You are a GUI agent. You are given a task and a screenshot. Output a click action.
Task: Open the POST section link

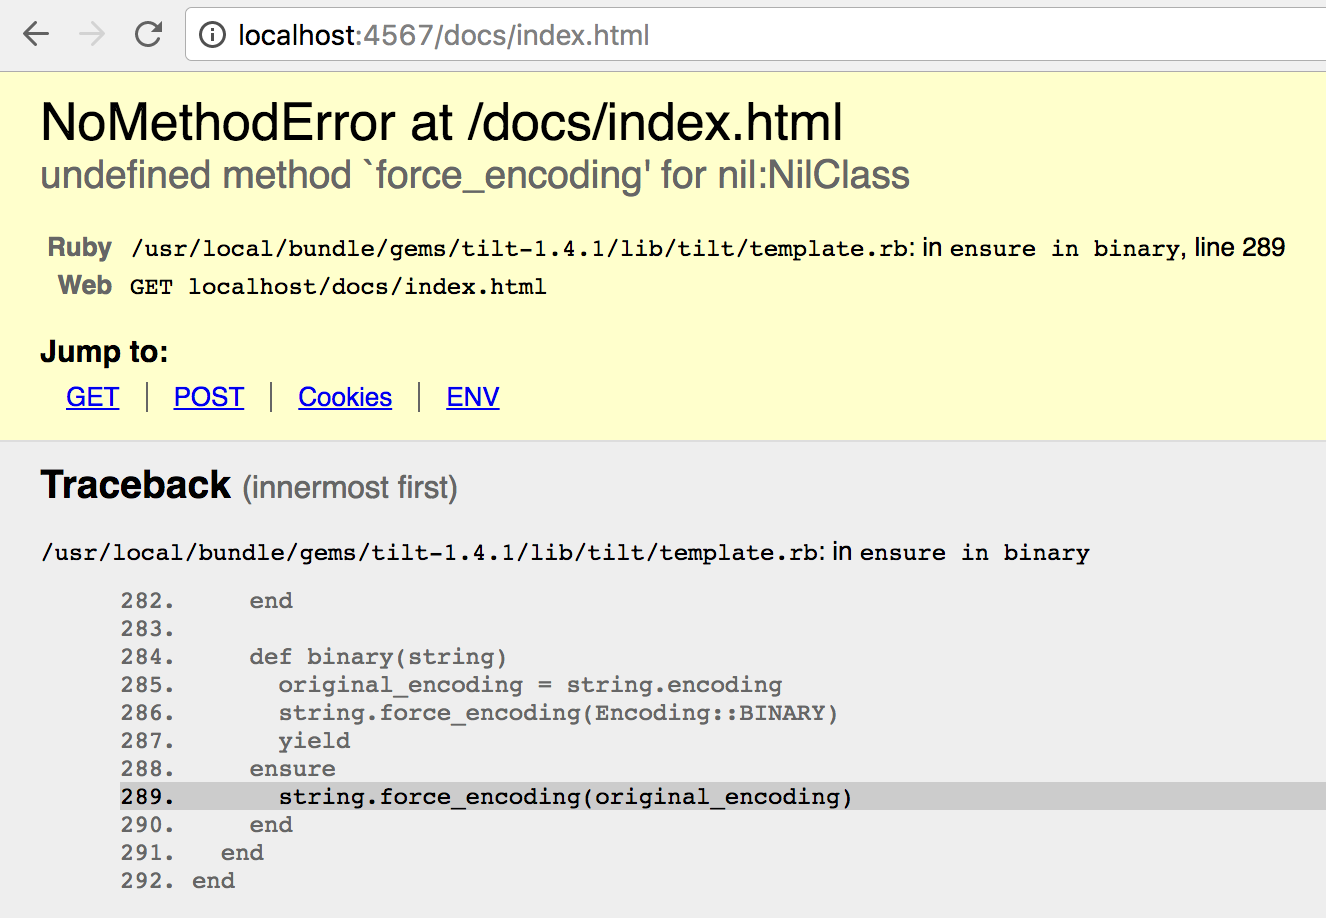point(208,397)
